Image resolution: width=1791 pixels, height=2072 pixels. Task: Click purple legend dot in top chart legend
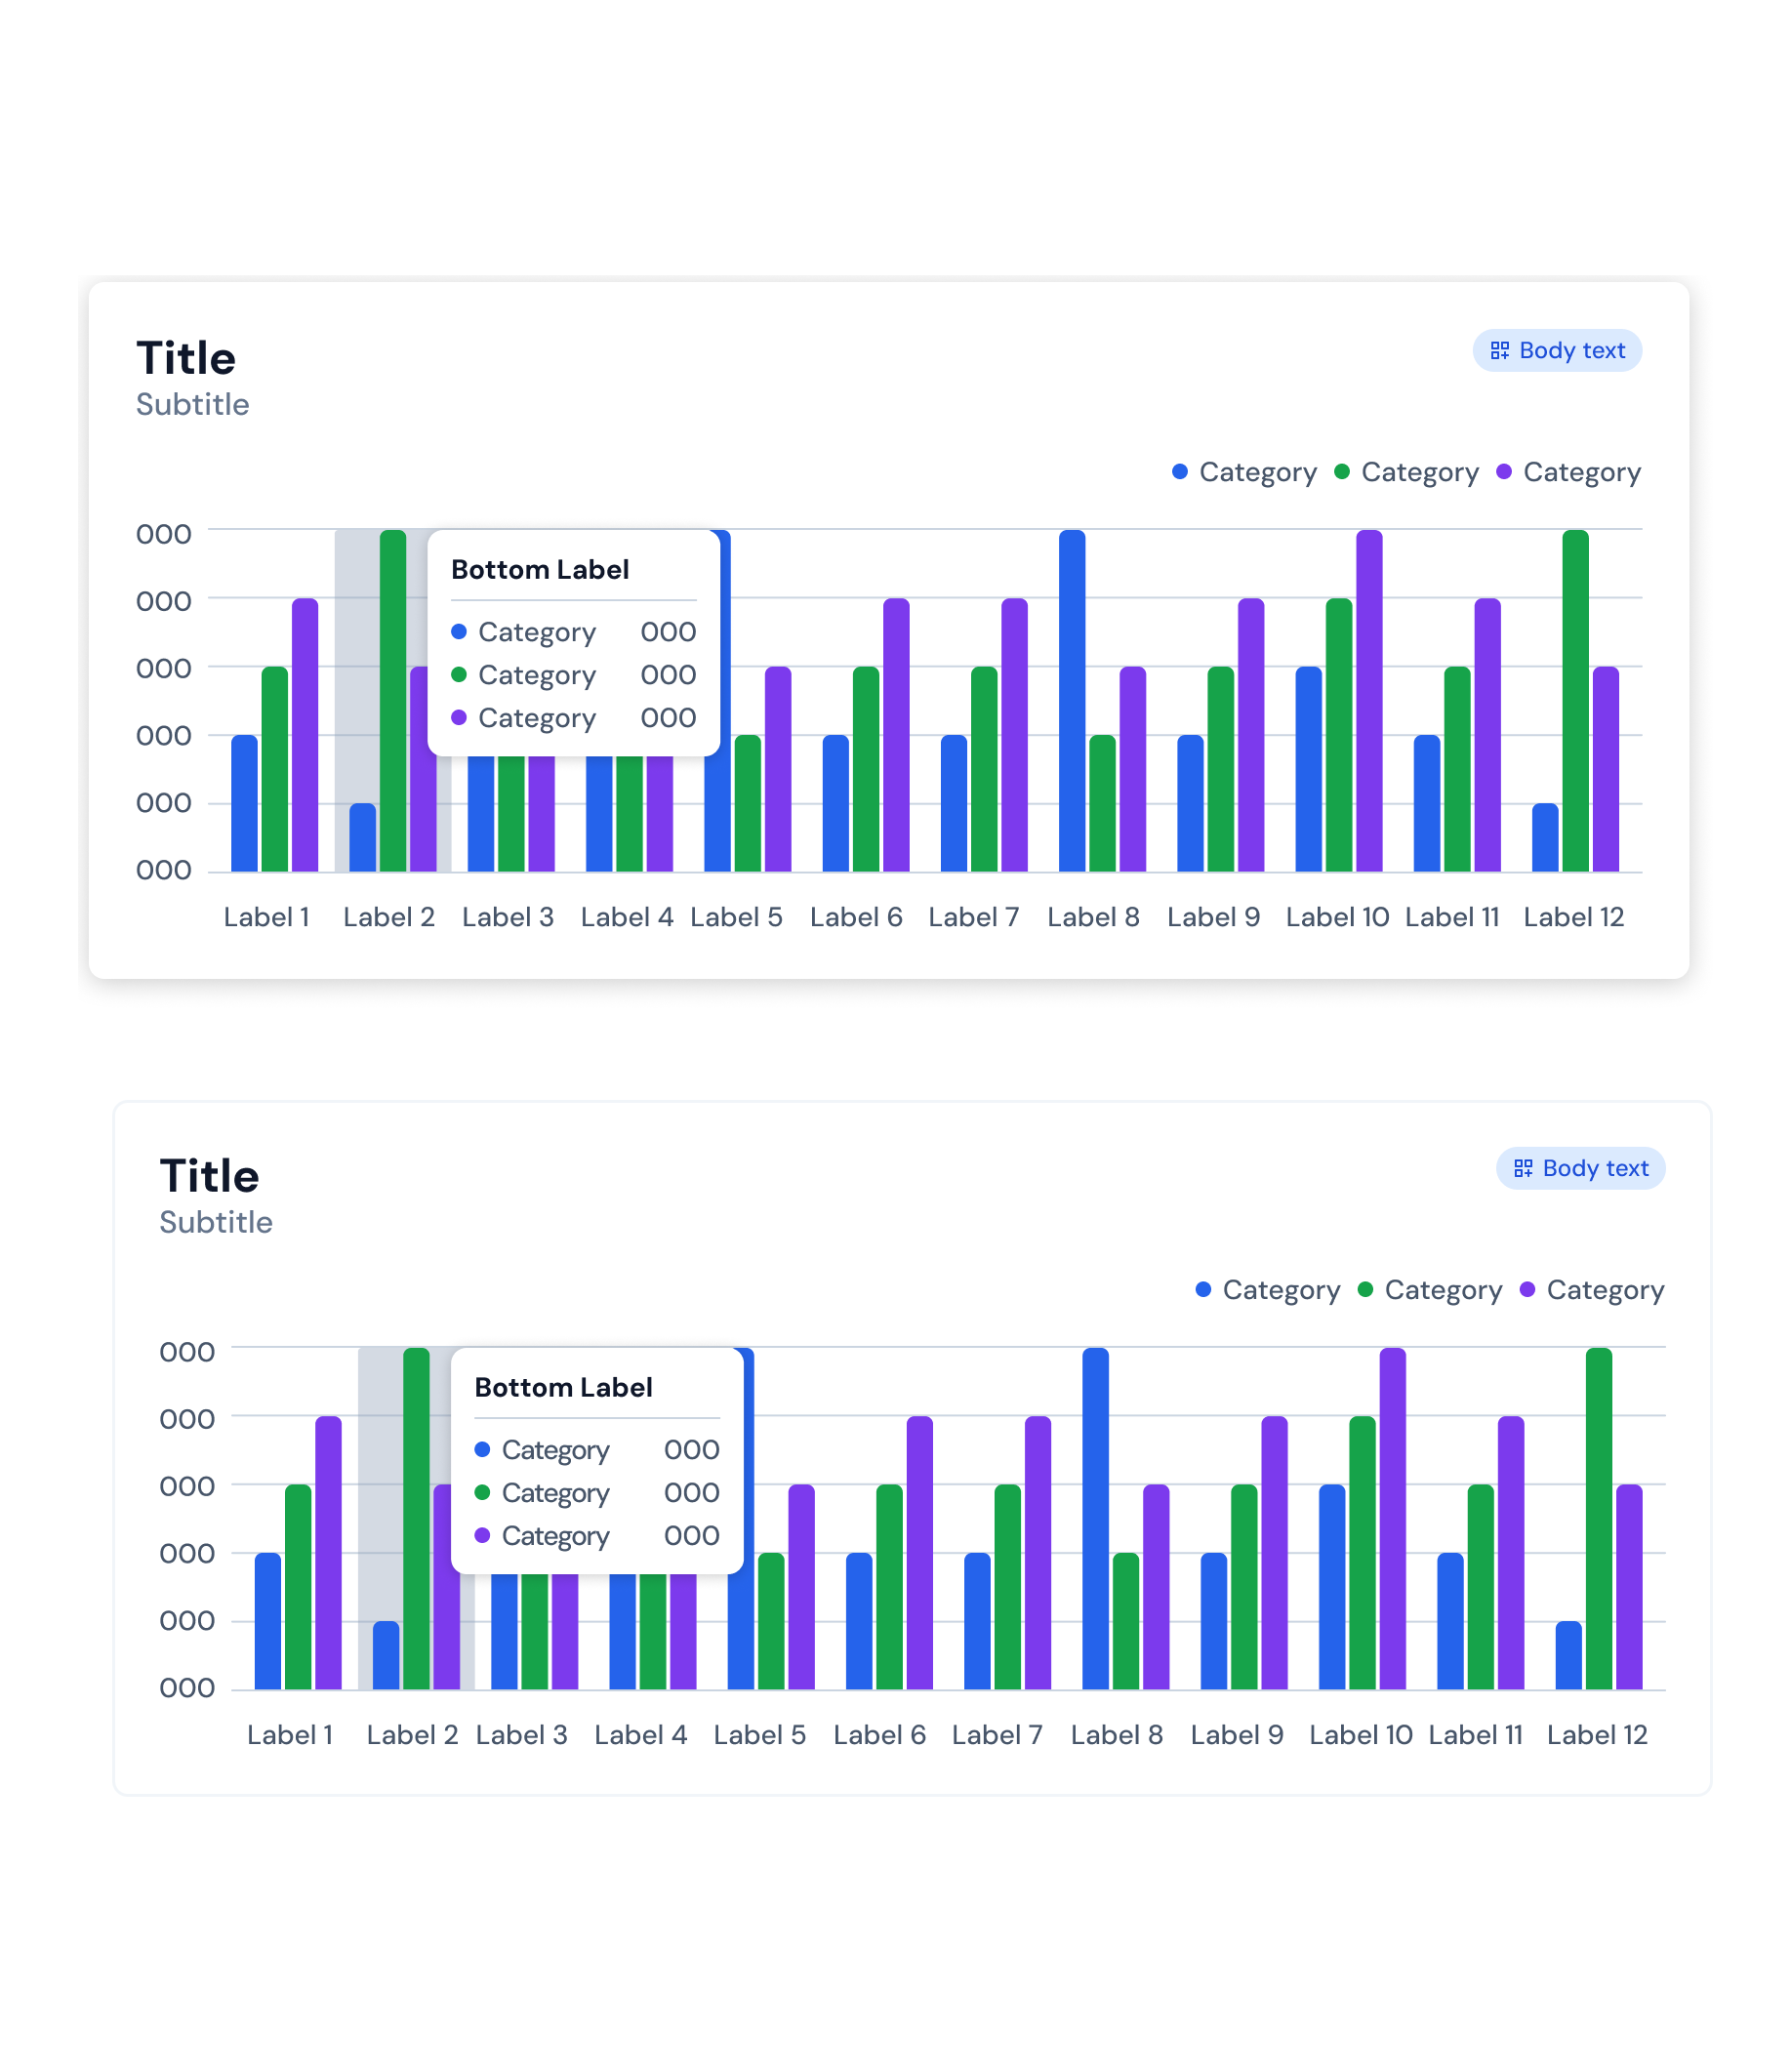[1503, 471]
